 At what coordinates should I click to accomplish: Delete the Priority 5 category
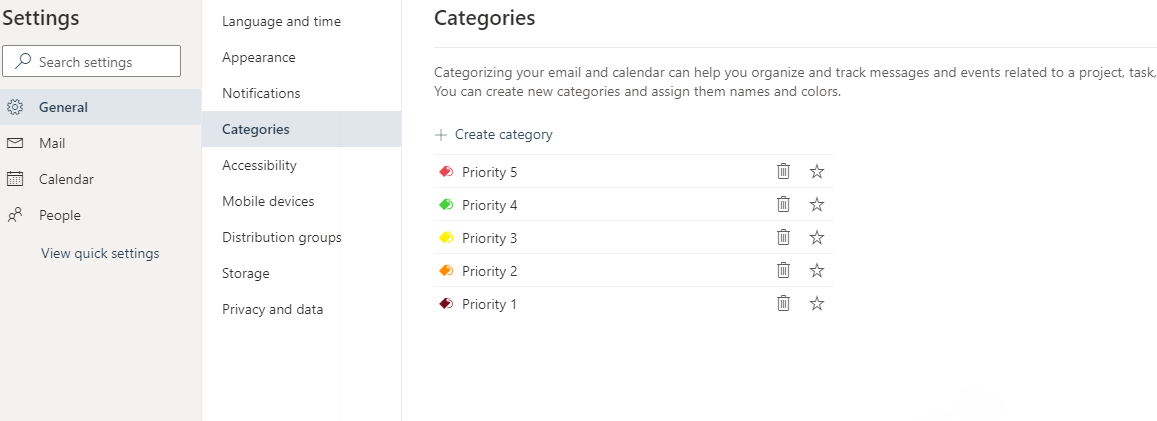point(783,171)
